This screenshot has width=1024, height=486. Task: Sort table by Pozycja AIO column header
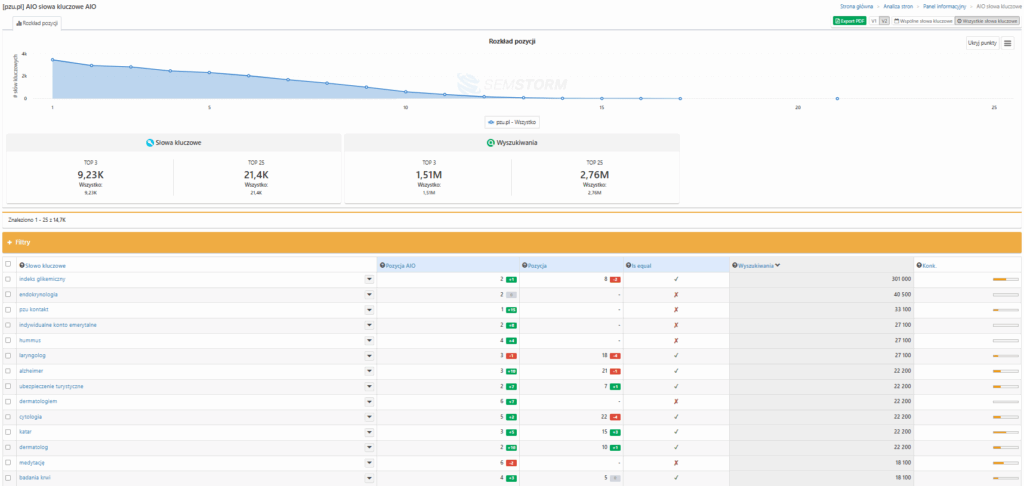pyautogui.click(x=402, y=265)
